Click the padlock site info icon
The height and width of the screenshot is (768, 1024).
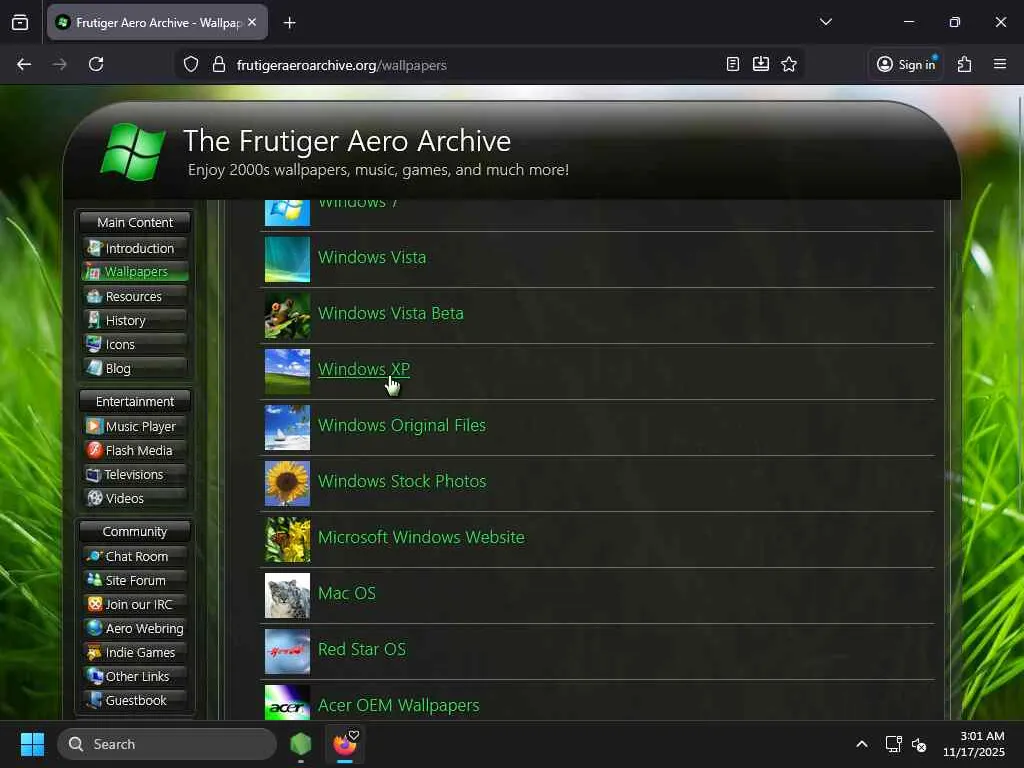click(x=219, y=65)
